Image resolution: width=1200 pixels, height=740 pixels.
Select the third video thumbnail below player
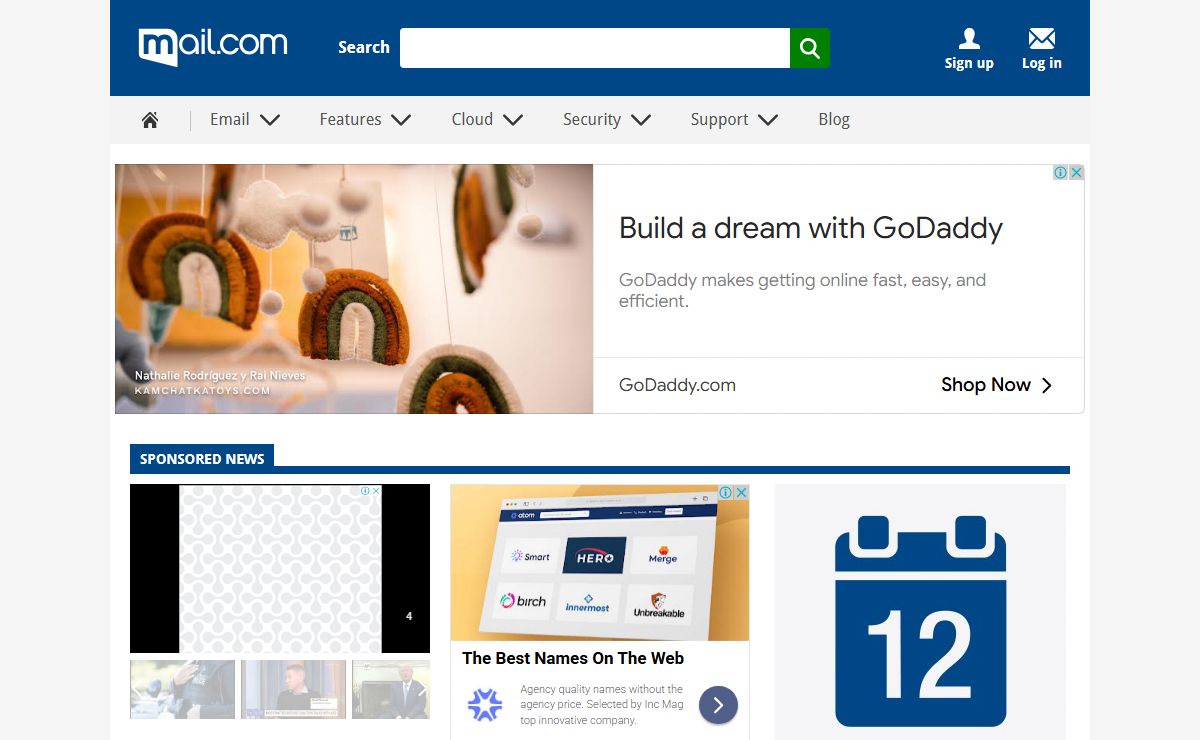tap(391, 689)
